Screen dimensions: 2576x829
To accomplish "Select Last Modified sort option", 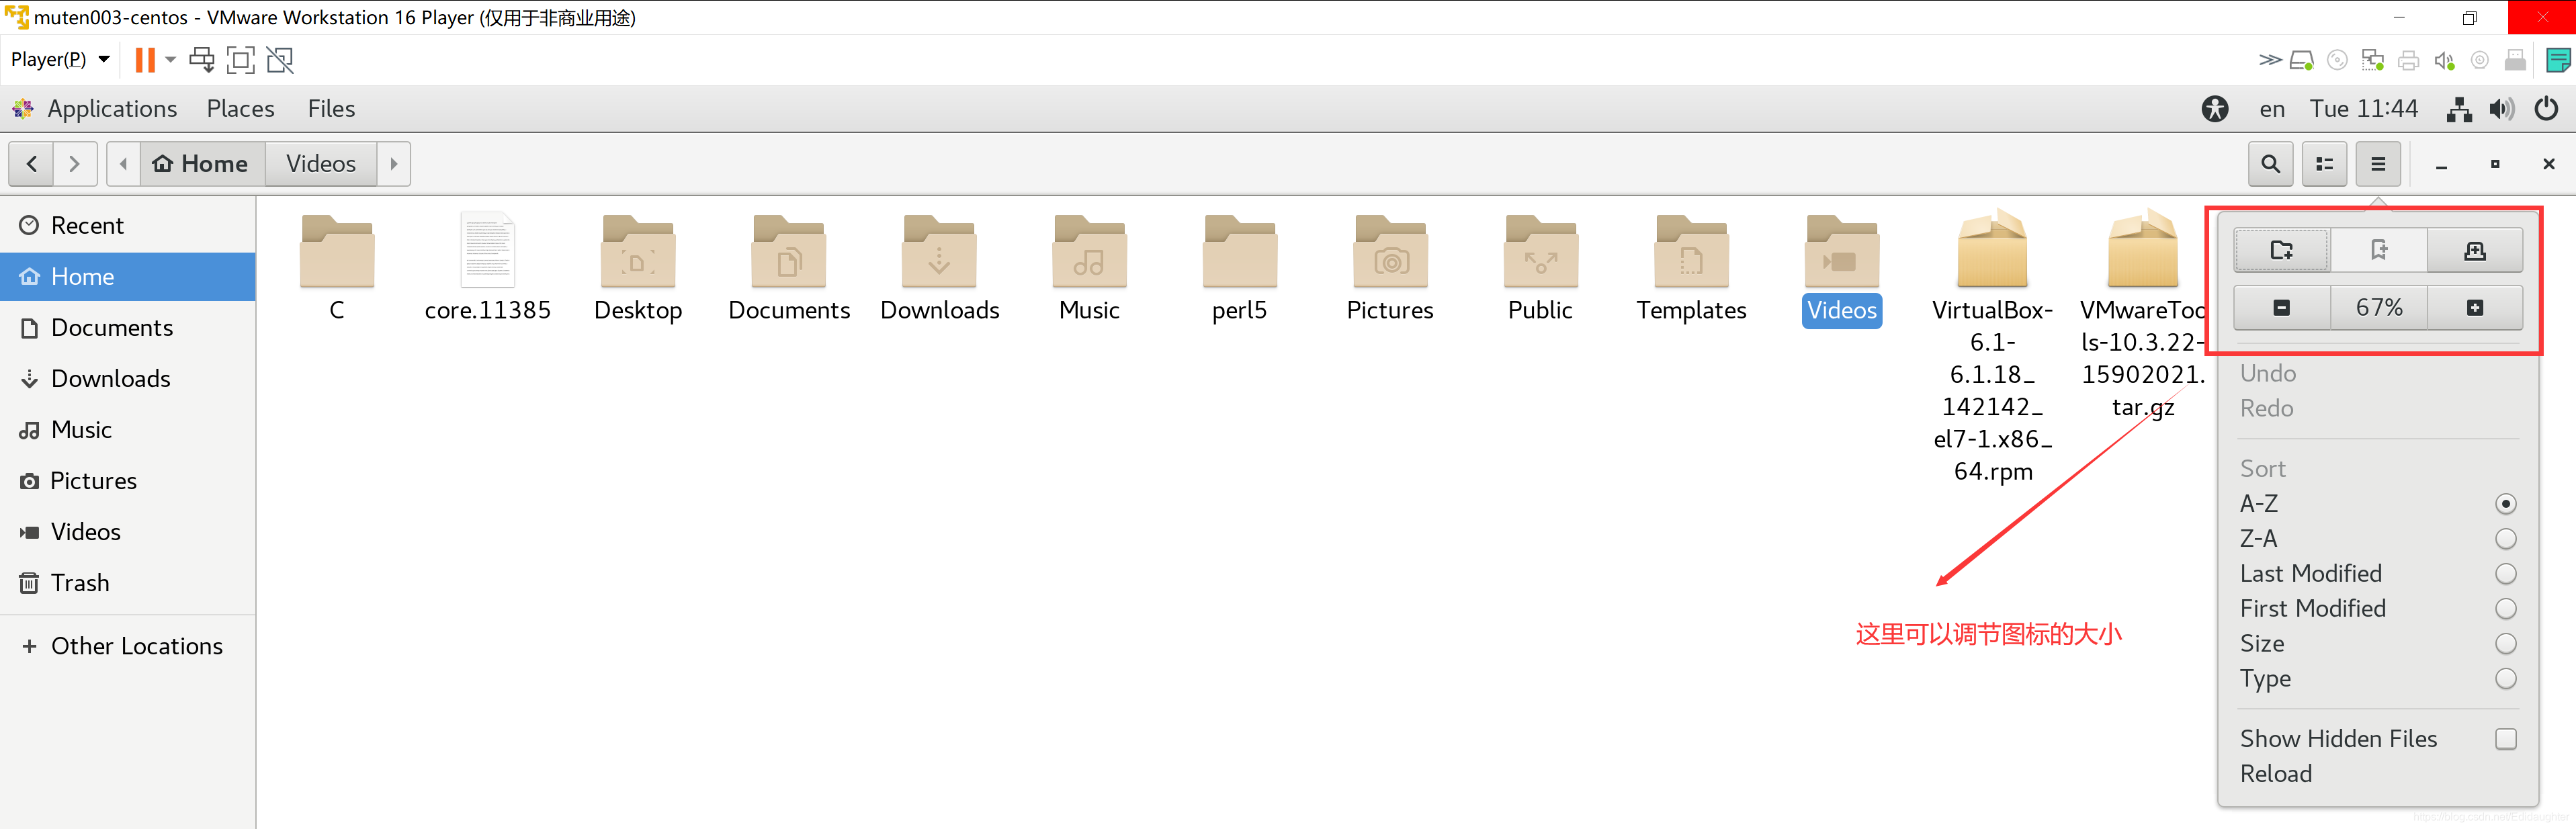I will tap(2310, 574).
